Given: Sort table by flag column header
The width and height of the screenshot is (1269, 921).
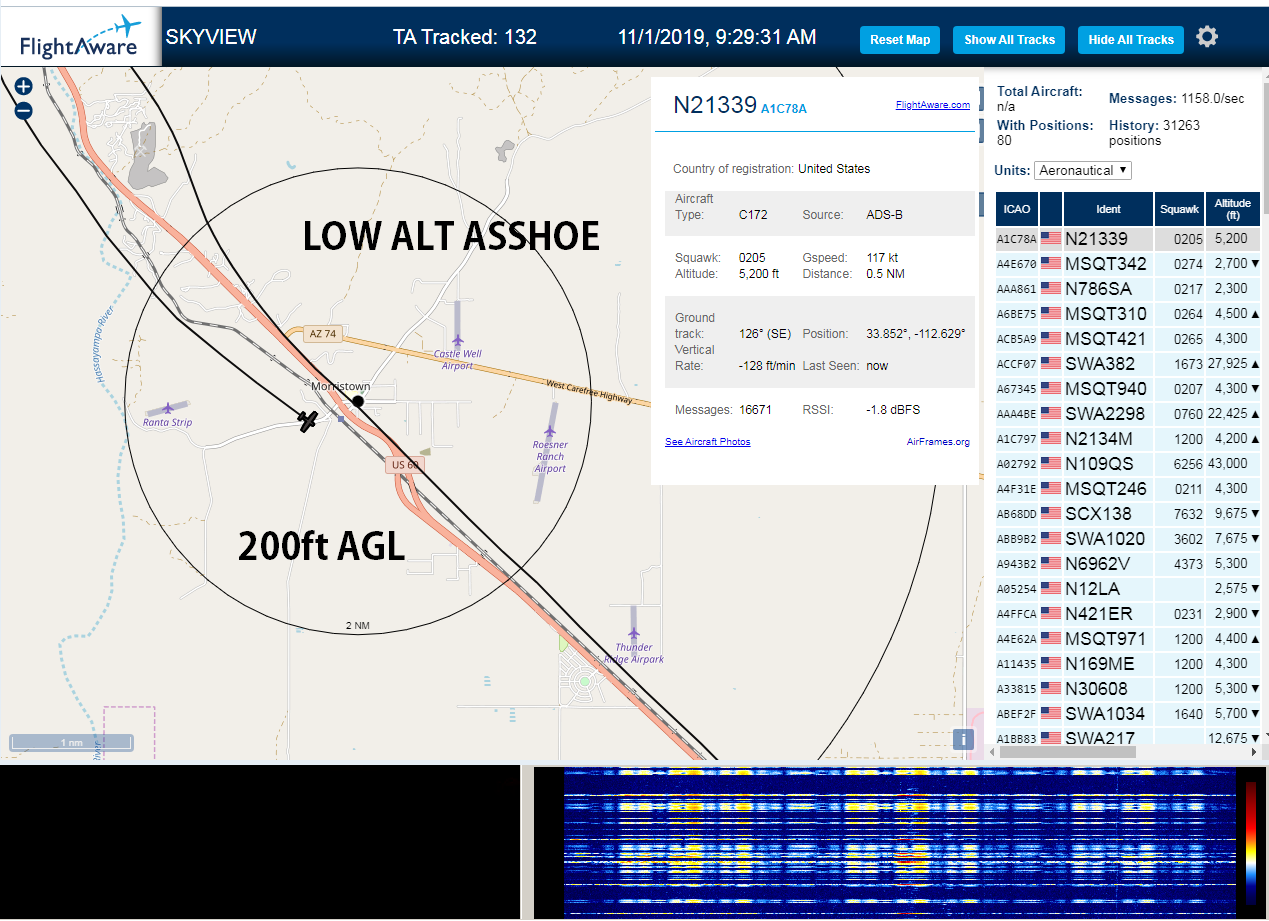Looking at the screenshot, I should pos(1051,209).
